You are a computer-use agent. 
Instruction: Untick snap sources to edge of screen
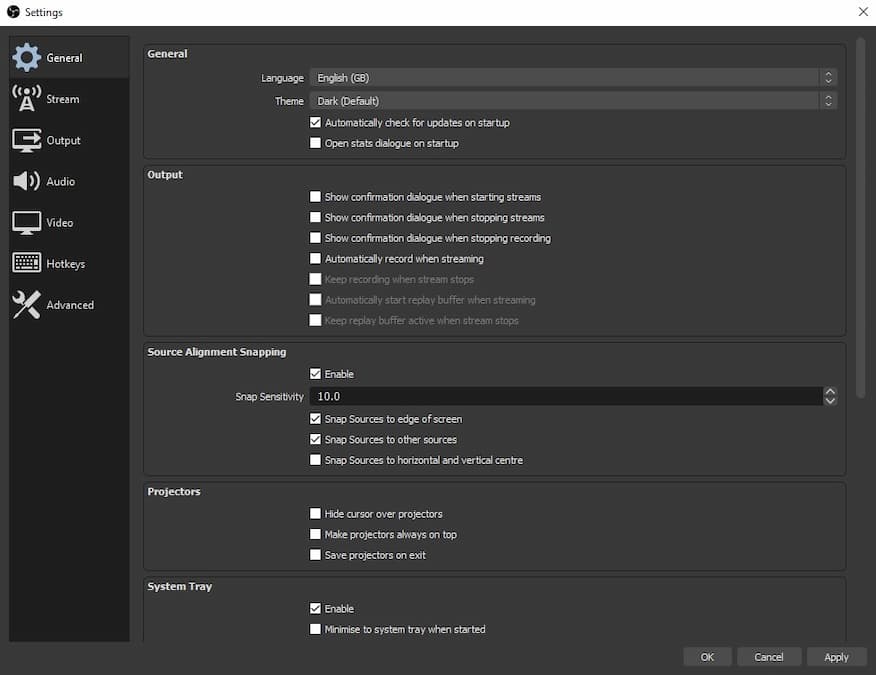point(315,419)
